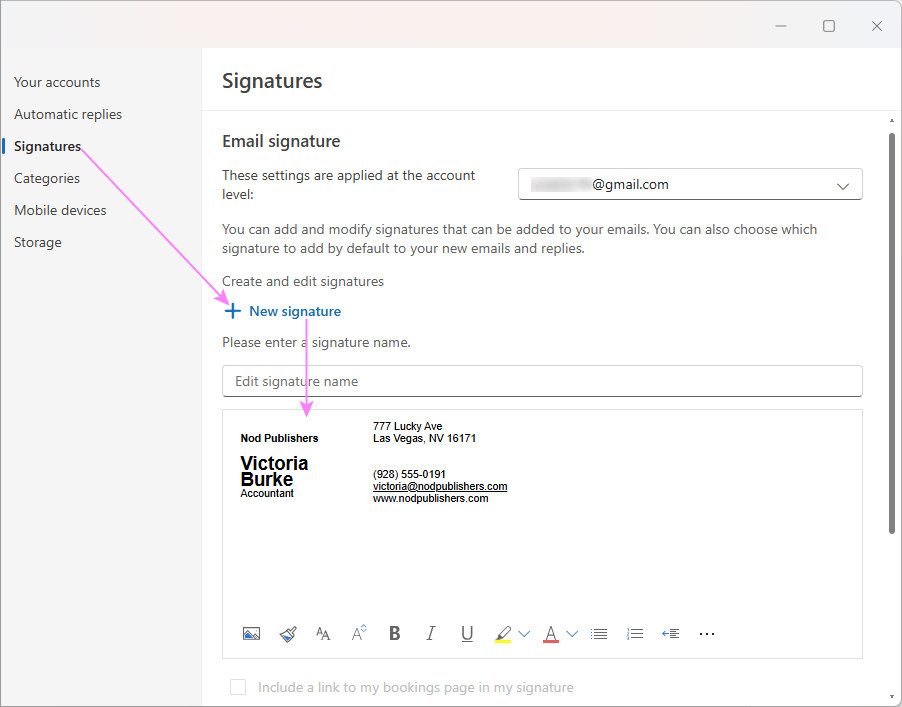
Task: Click the Accountant title text
Action: point(267,494)
